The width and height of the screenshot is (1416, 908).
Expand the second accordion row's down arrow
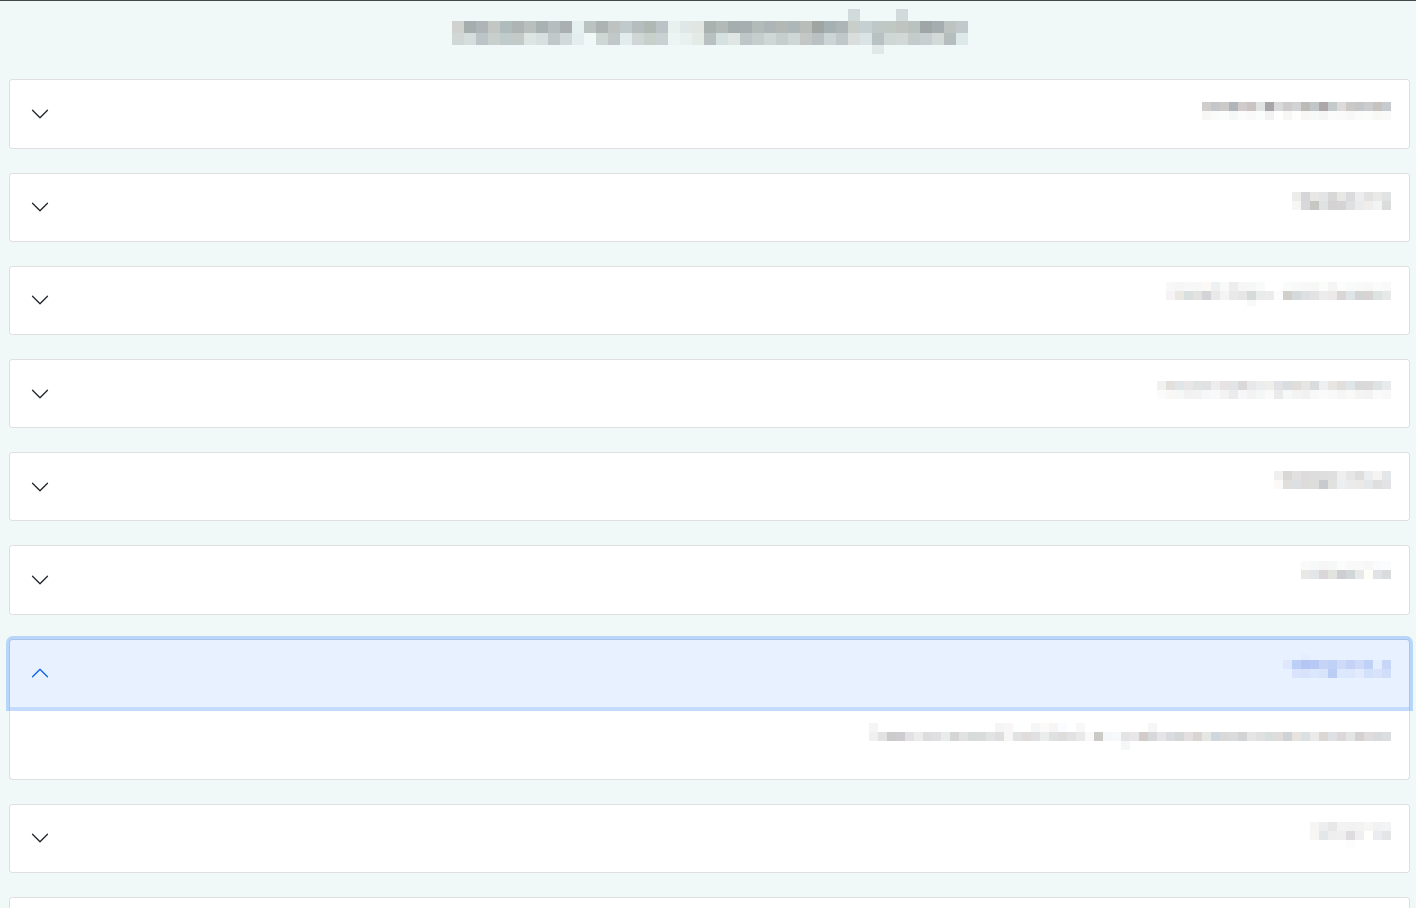(40, 207)
